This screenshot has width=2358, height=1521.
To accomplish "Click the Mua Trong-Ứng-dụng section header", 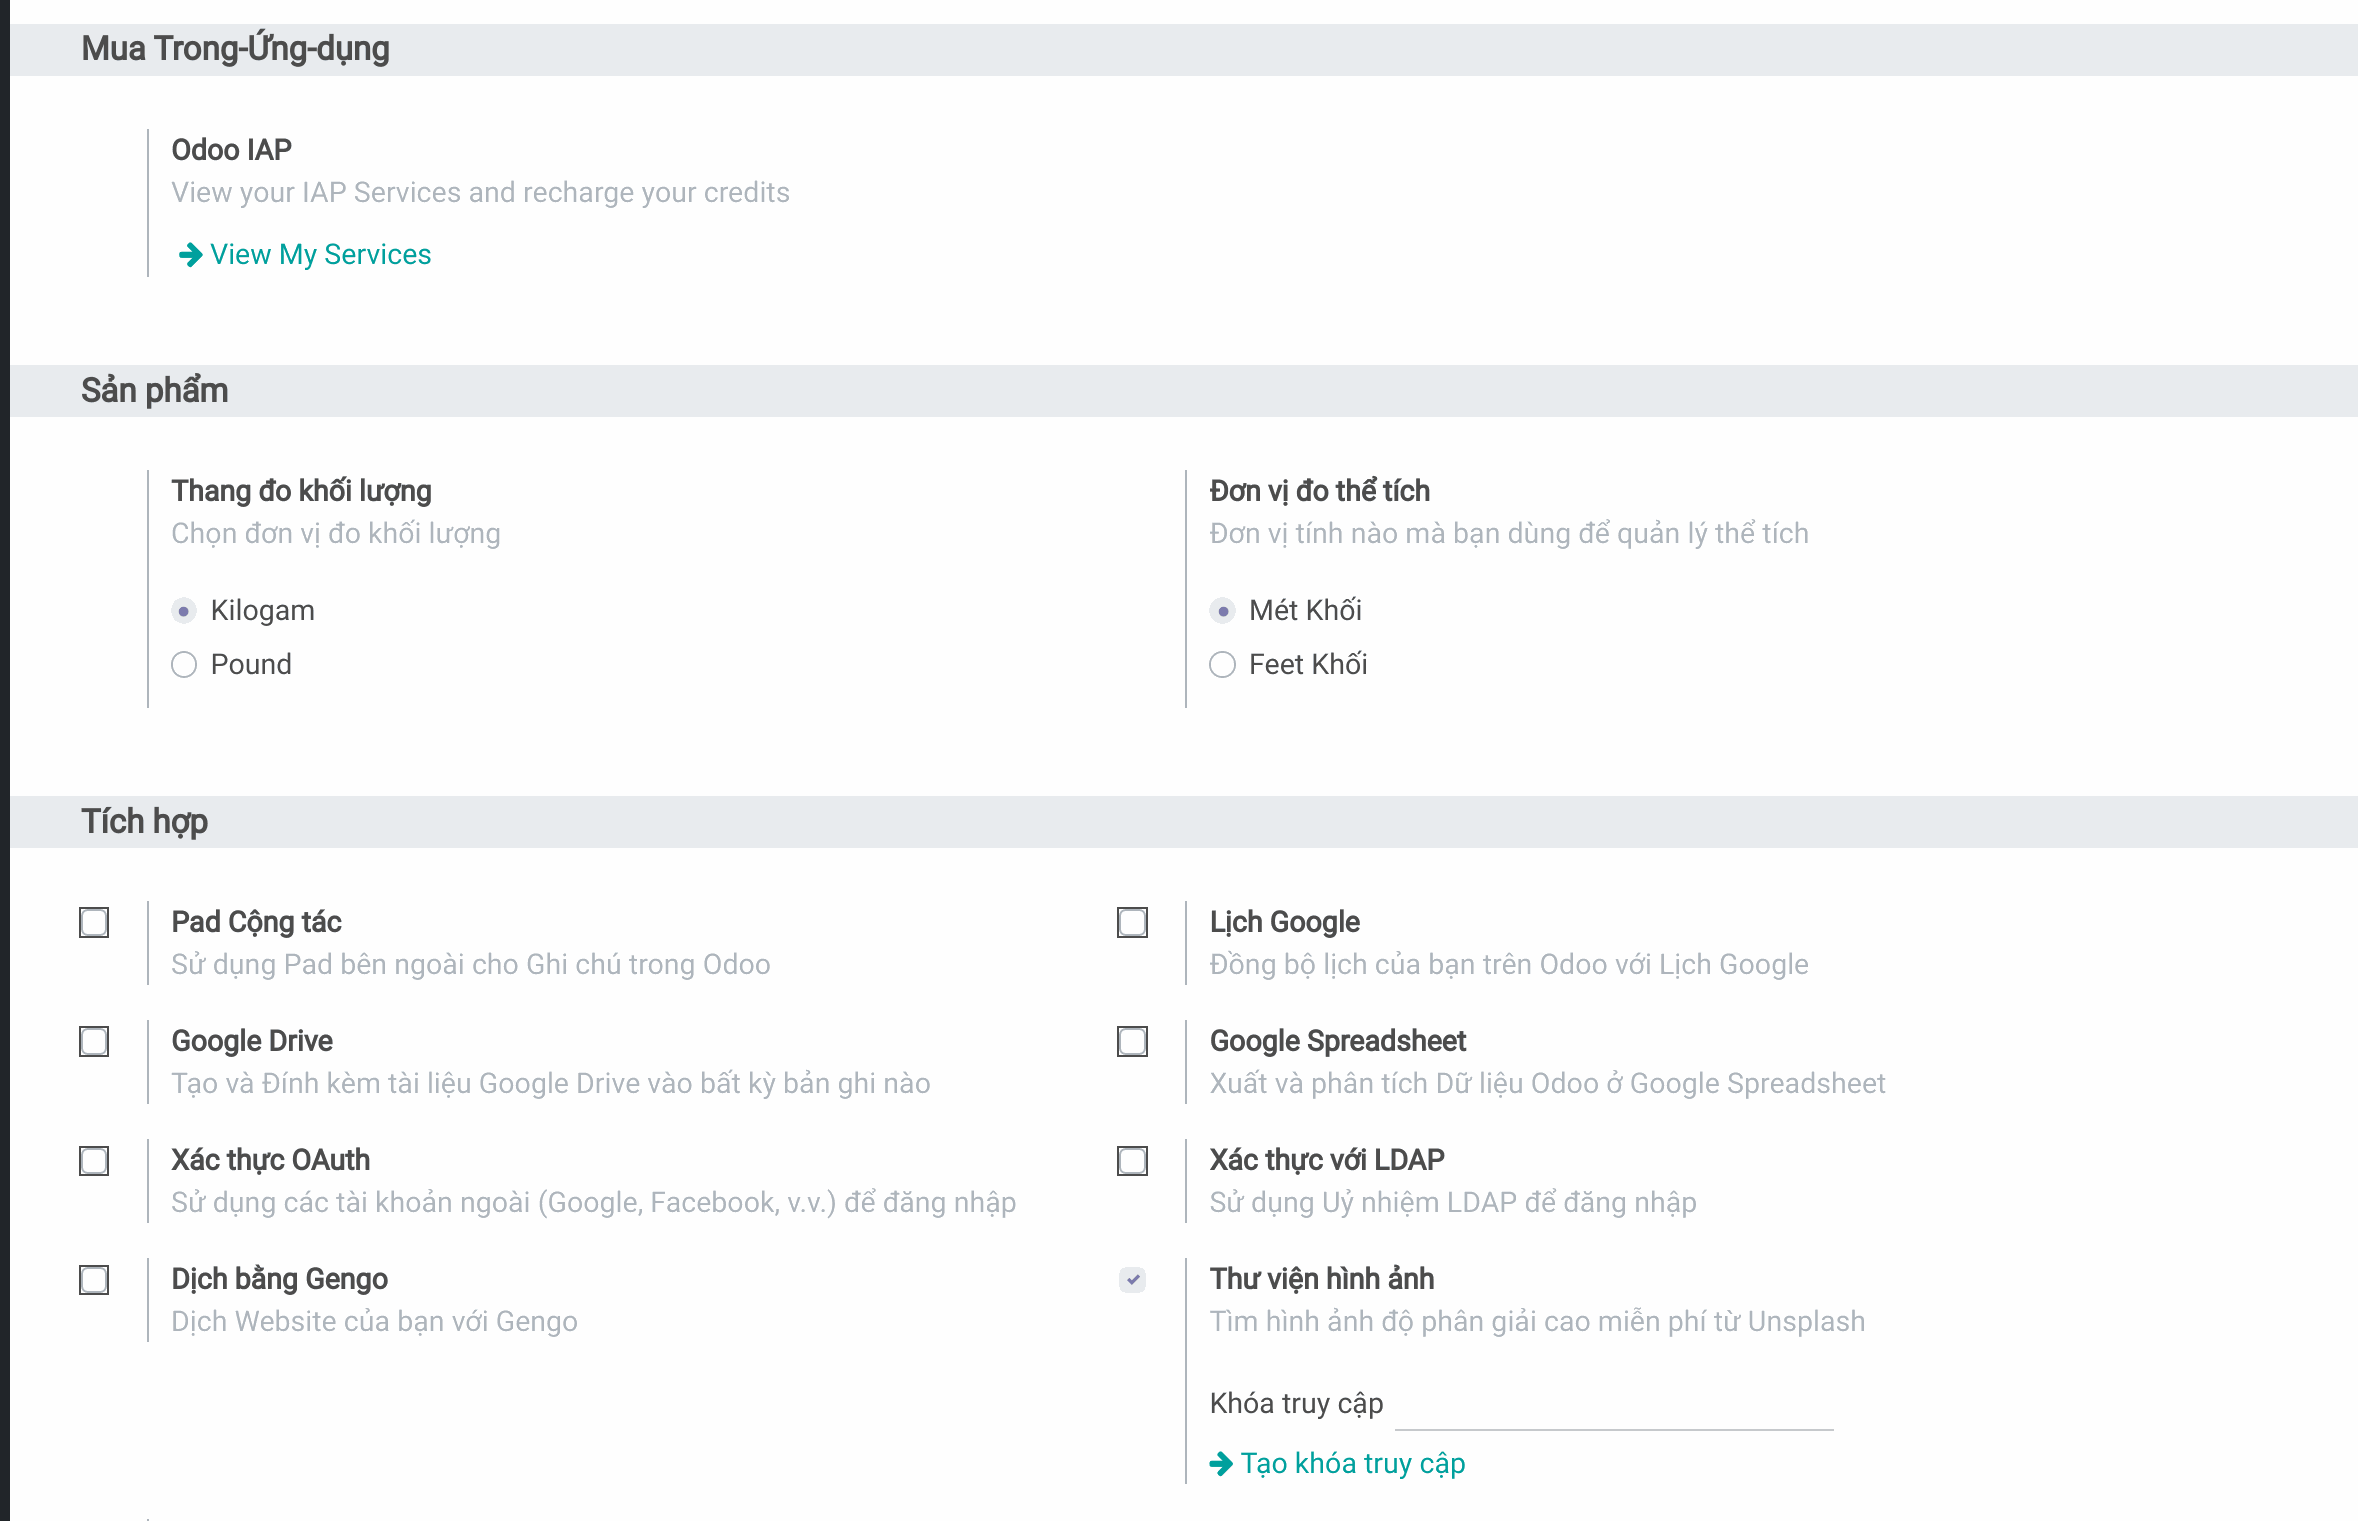I will coord(235,49).
